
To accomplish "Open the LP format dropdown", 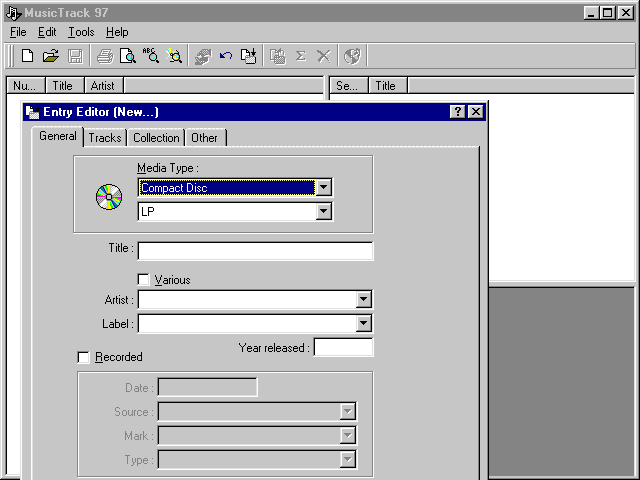I will [x=323, y=211].
